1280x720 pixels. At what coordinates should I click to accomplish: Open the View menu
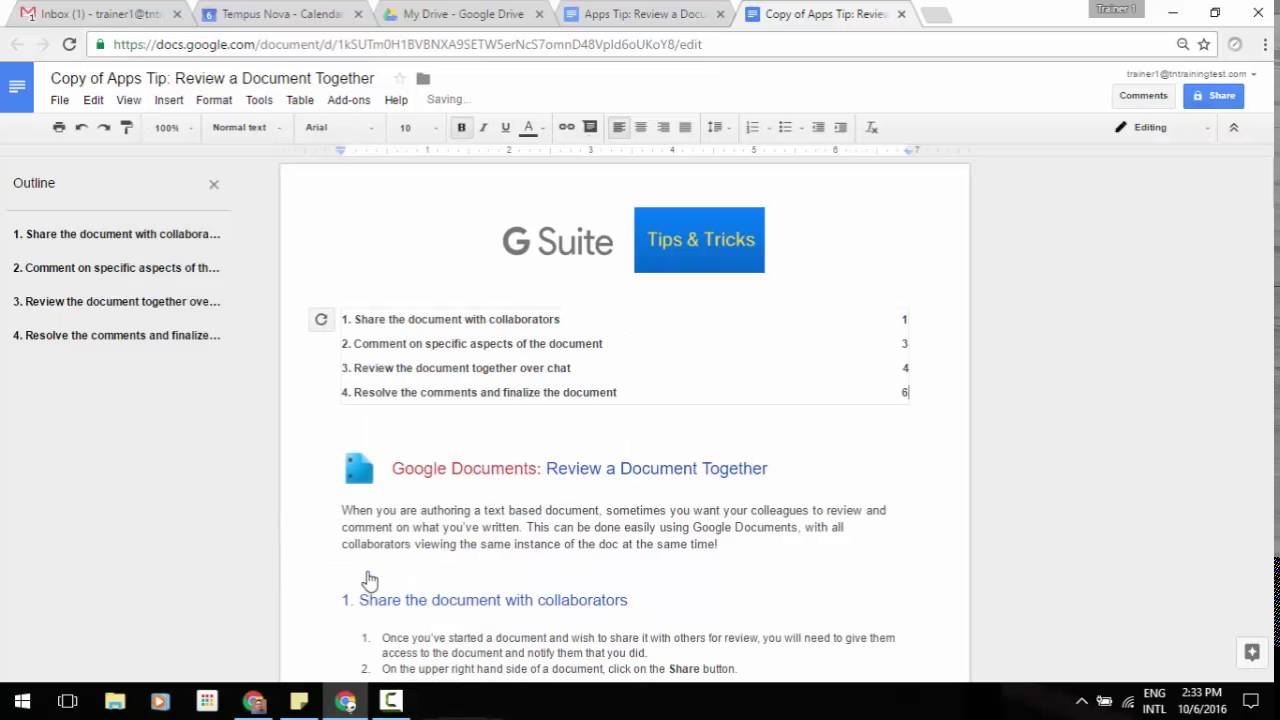pos(128,100)
